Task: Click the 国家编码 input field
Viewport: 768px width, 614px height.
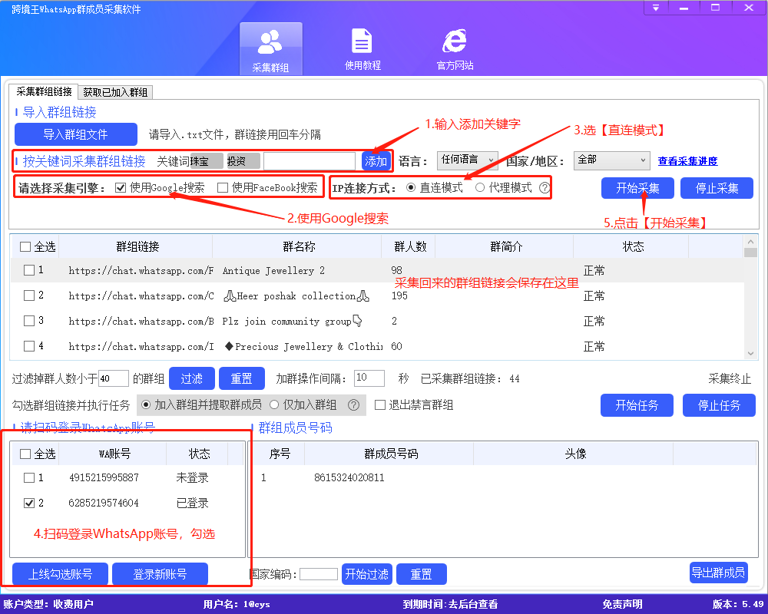Action: tap(318, 574)
